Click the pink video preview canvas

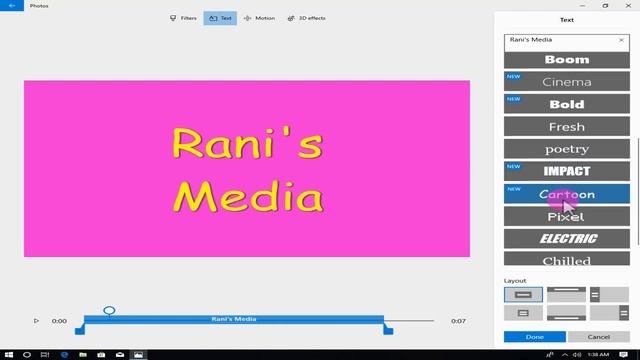coord(247,169)
